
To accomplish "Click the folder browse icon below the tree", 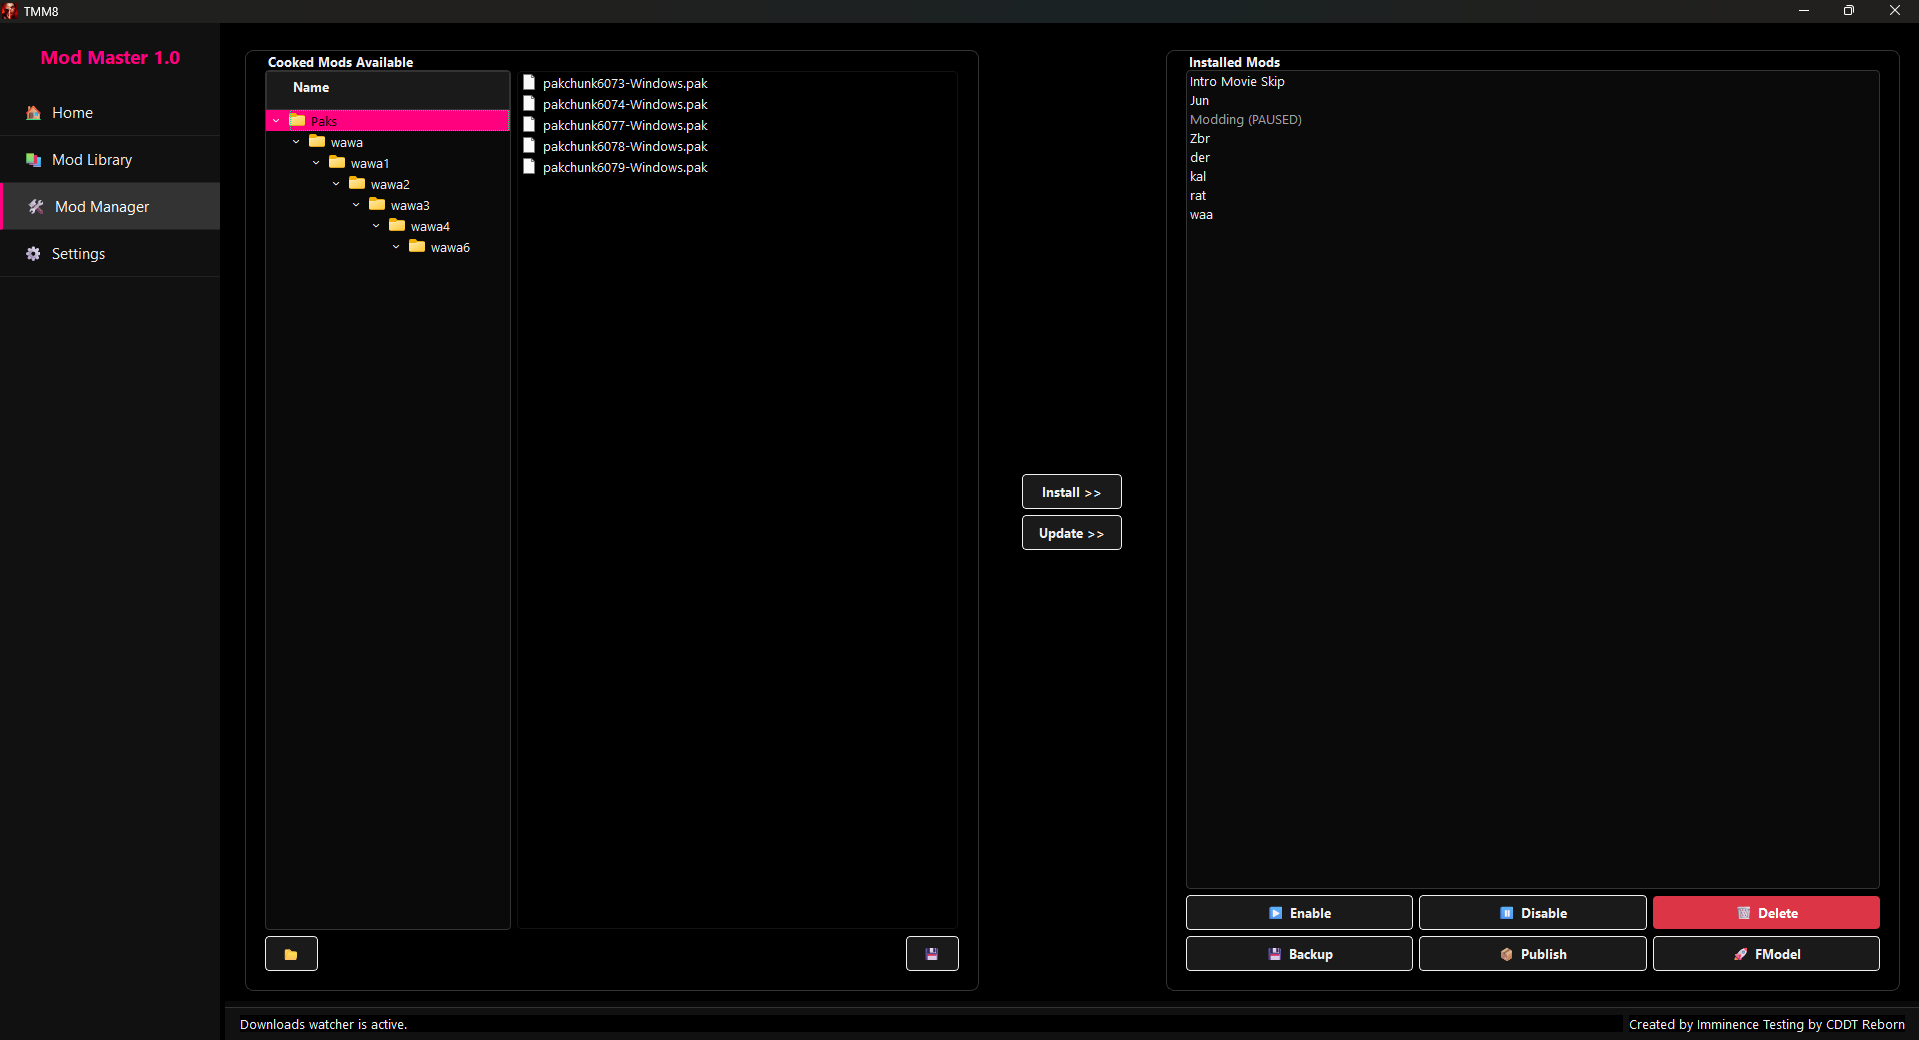I will tap(291, 953).
